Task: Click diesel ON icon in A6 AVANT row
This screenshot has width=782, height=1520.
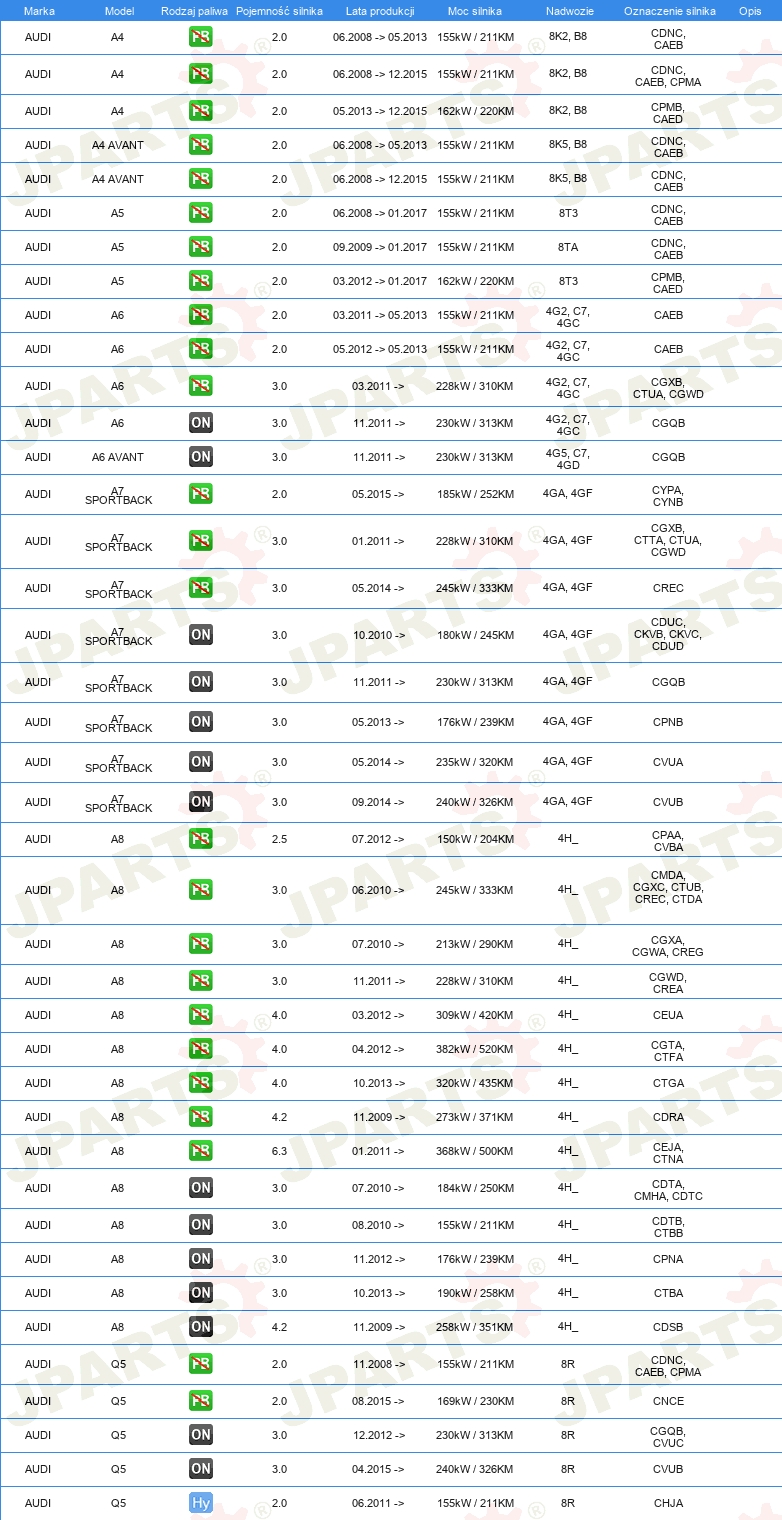Action: [201, 457]
